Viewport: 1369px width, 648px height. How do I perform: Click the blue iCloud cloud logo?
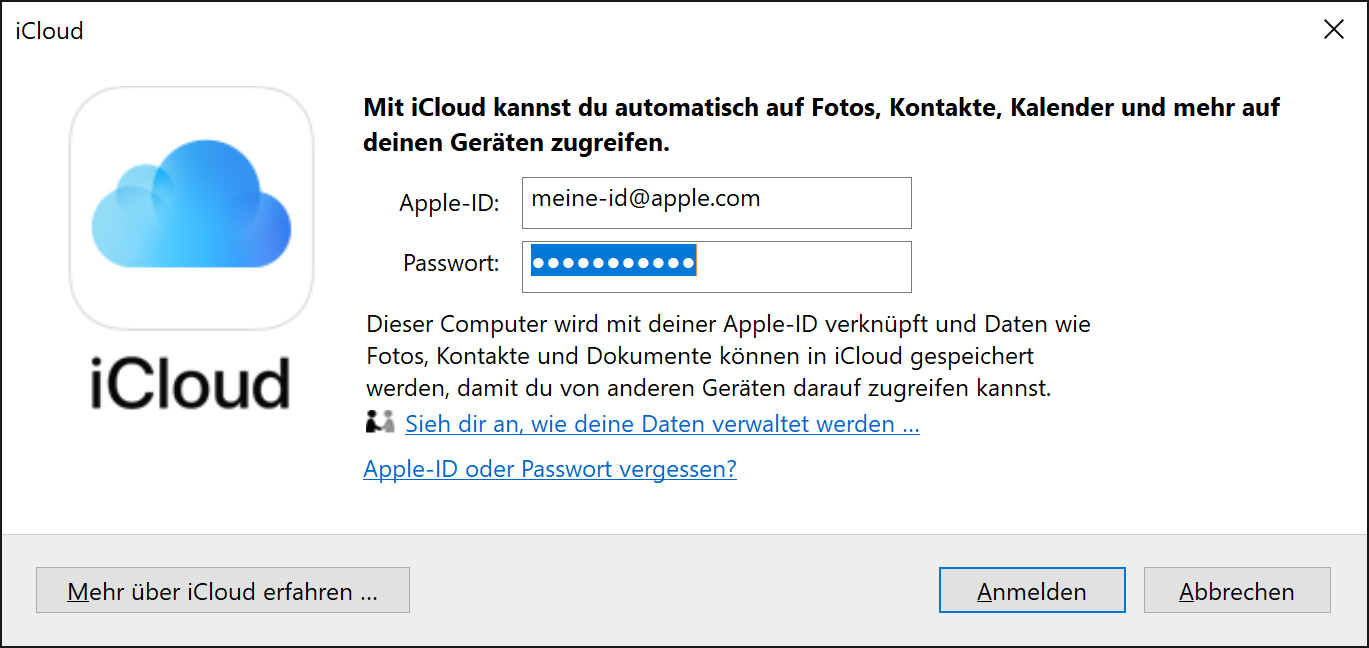click(x=191, y=207)
